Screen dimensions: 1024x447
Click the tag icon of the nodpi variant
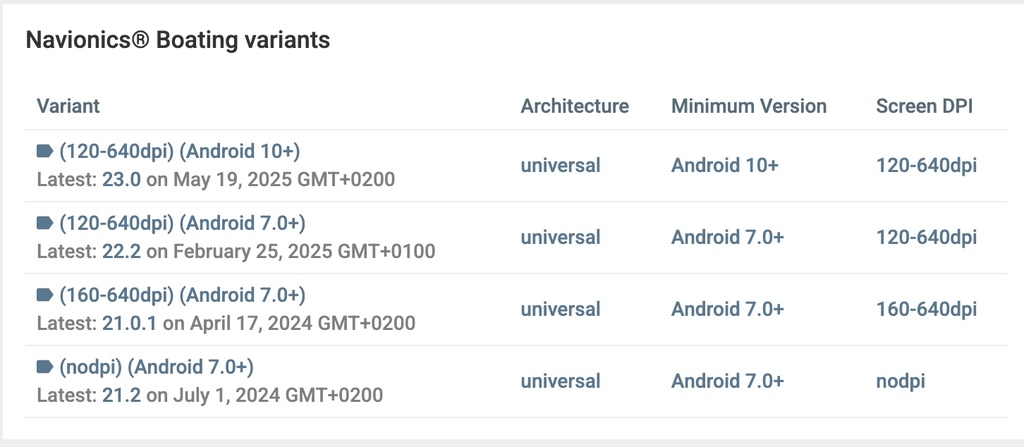point(44,367)
